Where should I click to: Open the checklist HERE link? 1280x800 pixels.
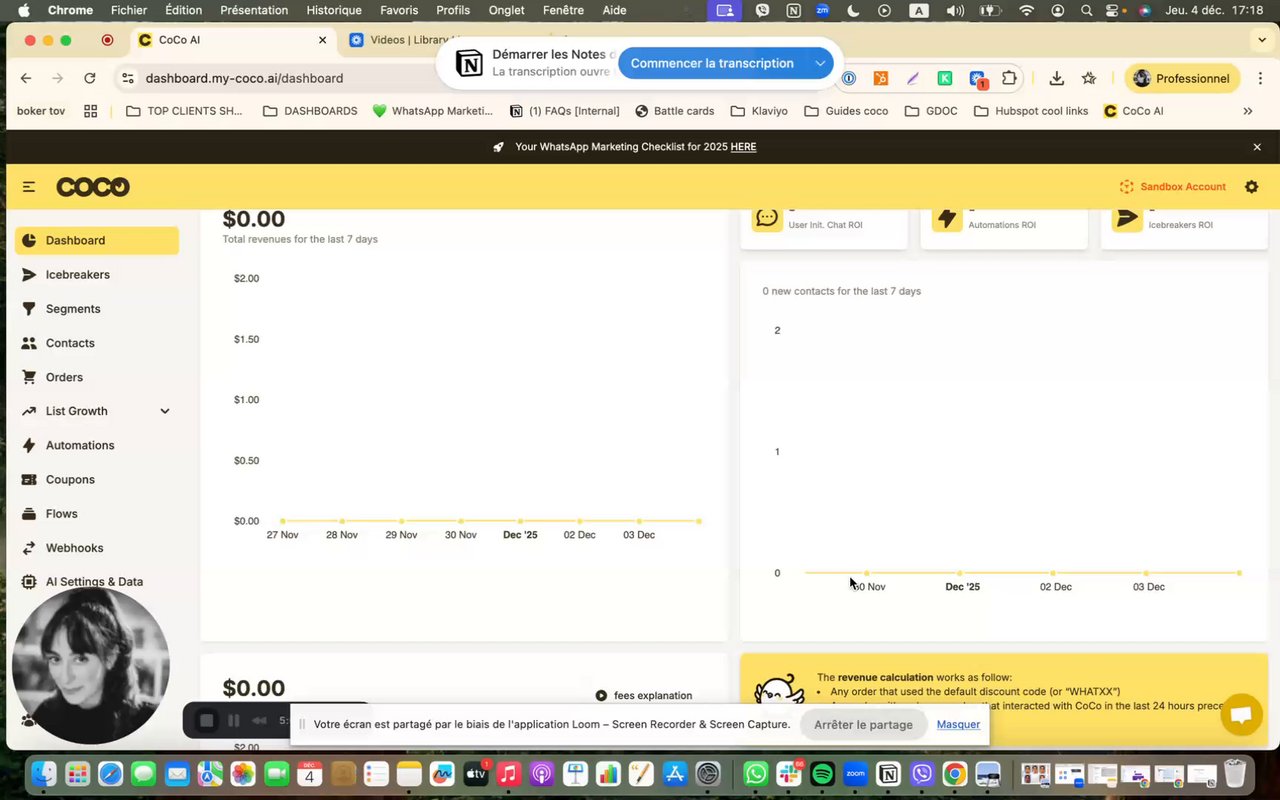click(743, 147)
